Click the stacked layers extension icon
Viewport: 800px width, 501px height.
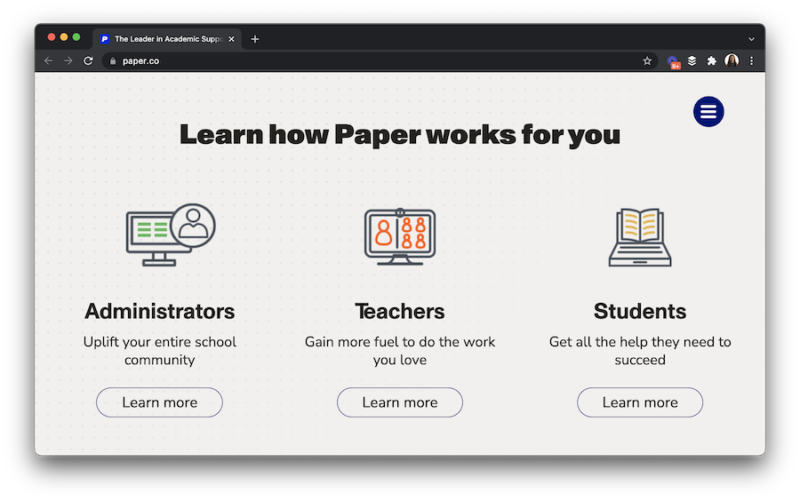692,61
